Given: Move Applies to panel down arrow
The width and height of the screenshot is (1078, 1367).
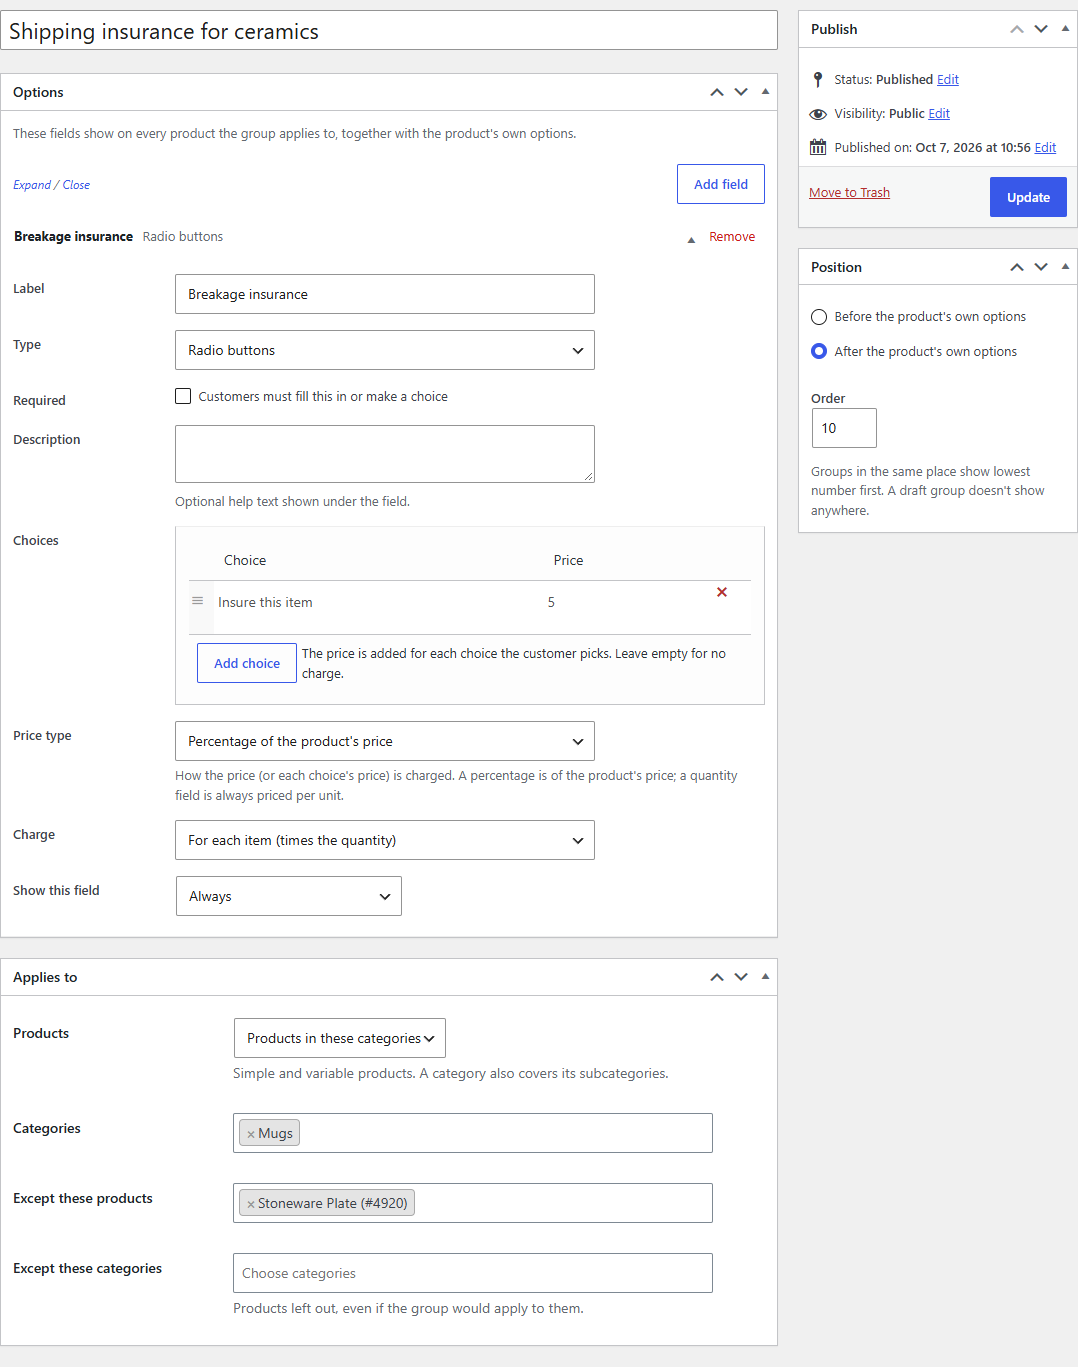Looking at the screenshot, I should [741, 977].
